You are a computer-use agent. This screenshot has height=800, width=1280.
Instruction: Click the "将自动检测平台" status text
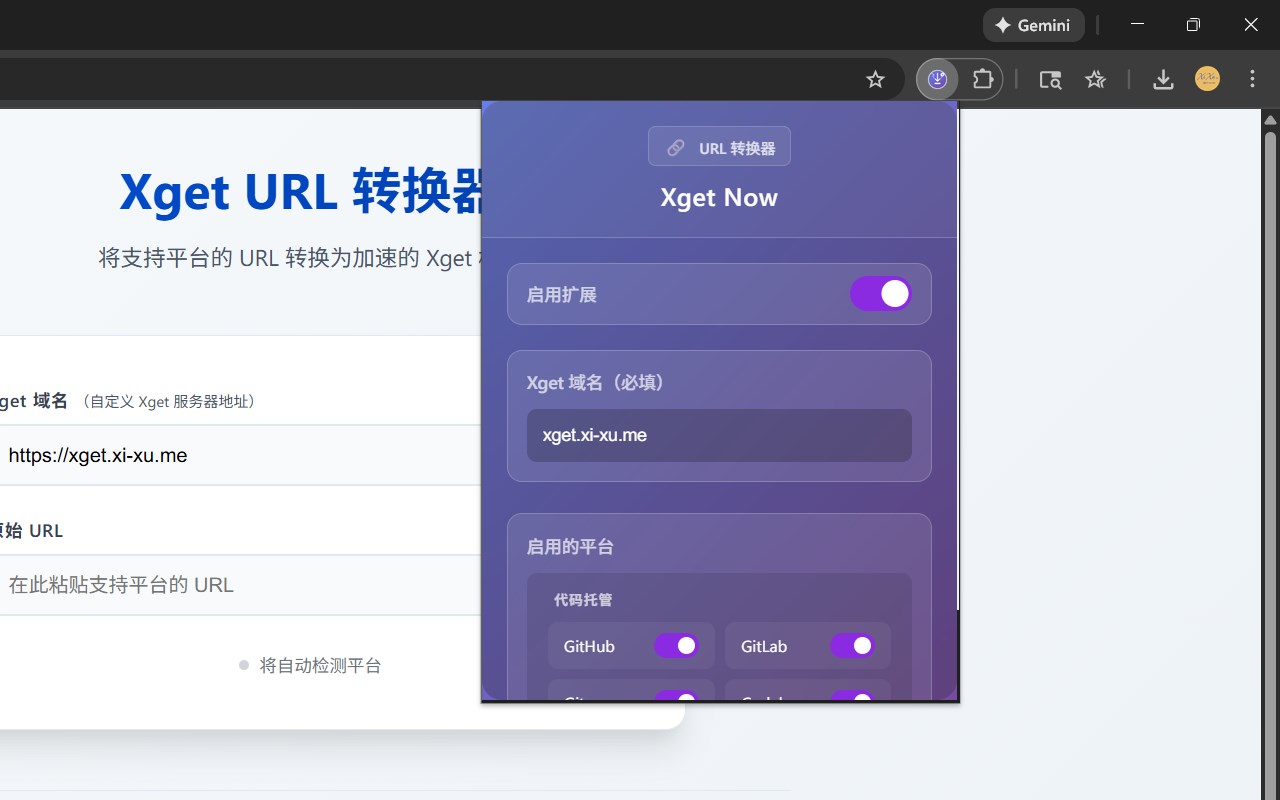(320, 665)
